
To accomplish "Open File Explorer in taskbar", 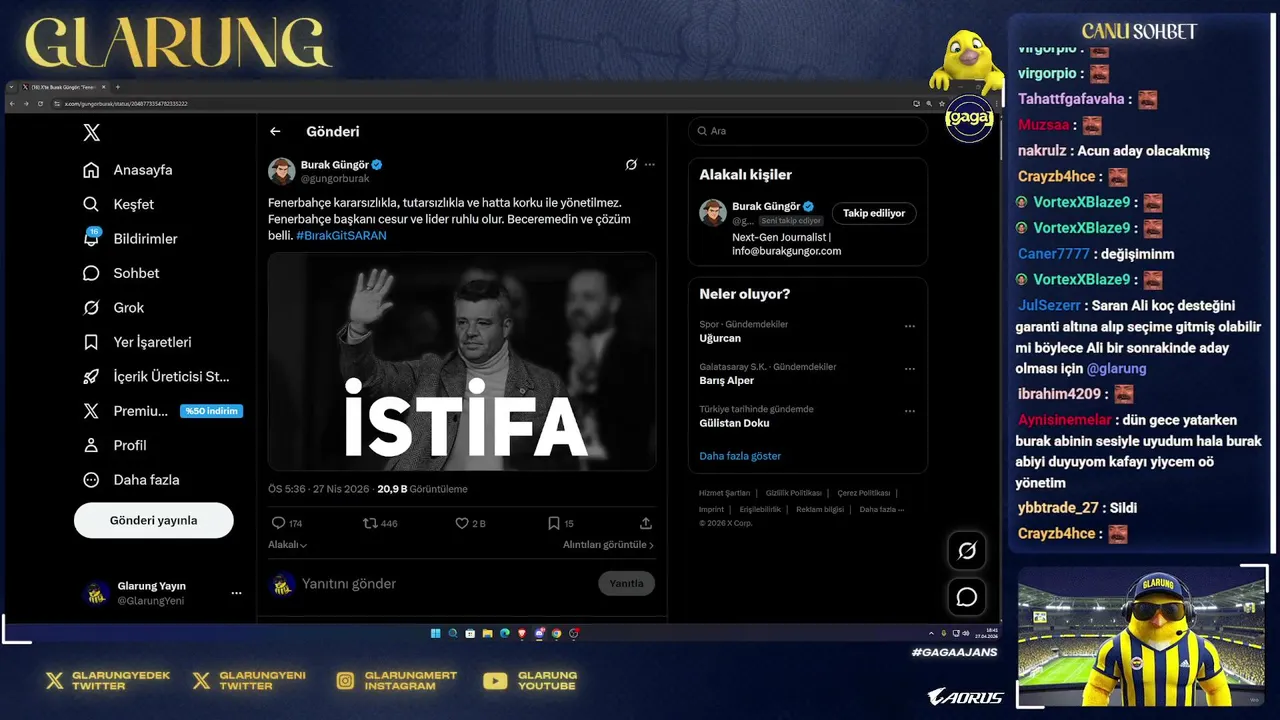I will 487,633.
